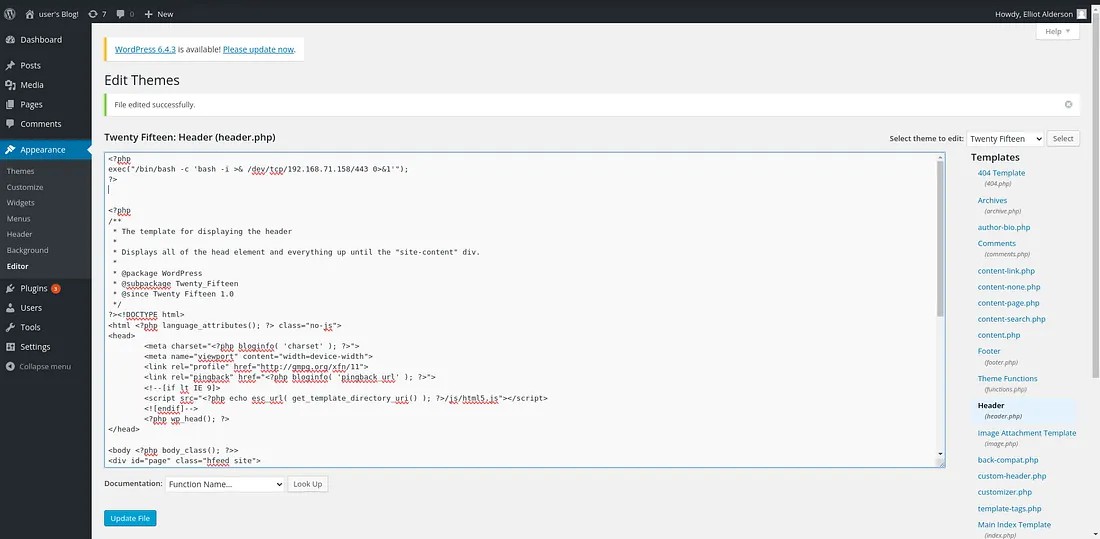The height and width of the screenshot is (539, 1100).
Task: Click the WordPress 6.4.3 link
Action: (x=145, y=50)
